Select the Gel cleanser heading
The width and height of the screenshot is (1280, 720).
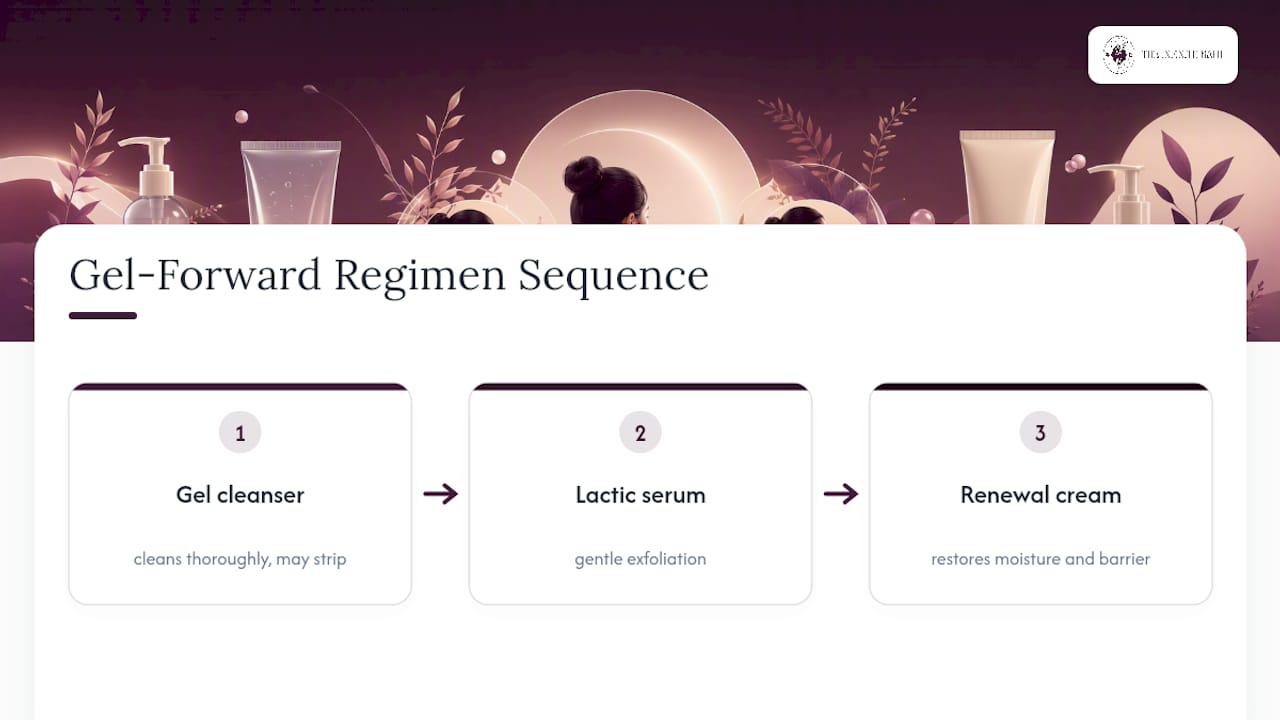click(240, 495)
